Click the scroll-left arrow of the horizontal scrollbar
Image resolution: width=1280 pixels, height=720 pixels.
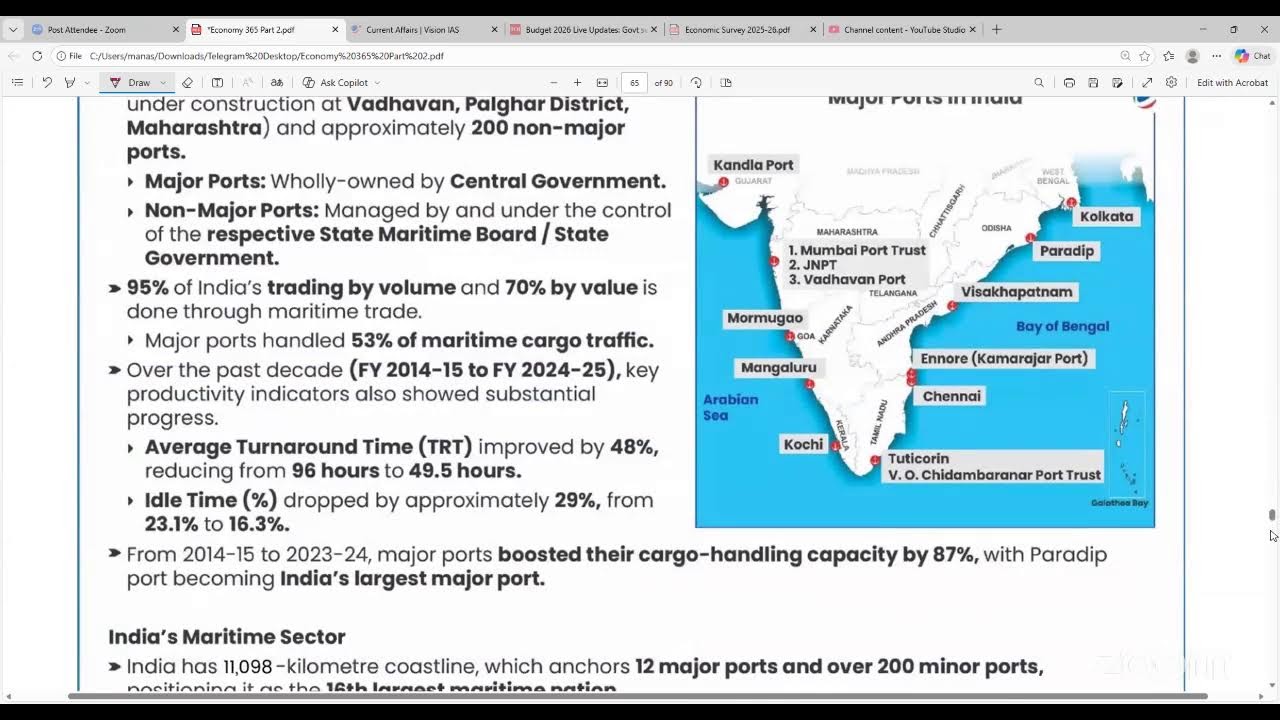coord(7,696)
